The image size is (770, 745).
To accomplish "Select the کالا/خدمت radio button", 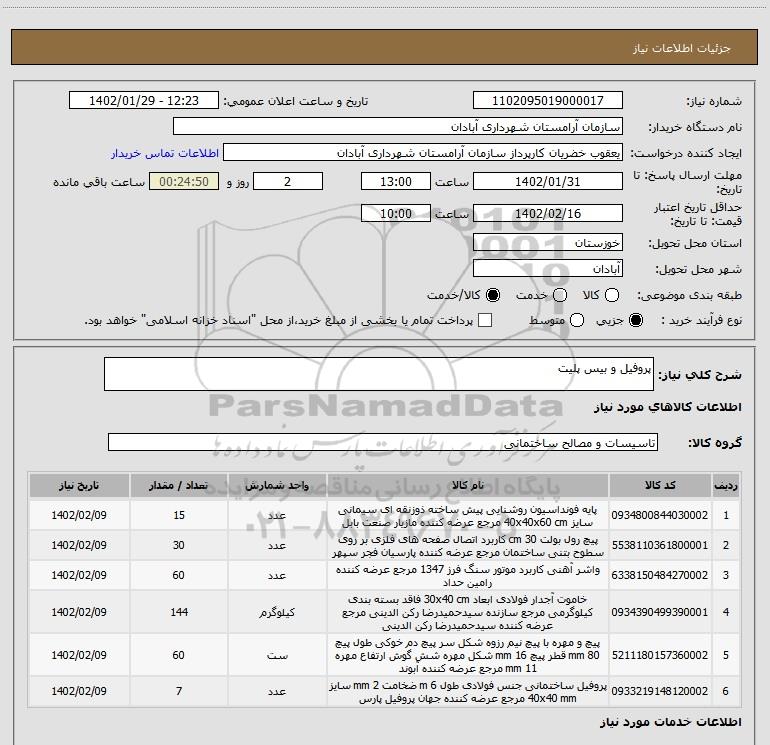I will pyautogui.click(x=493, y=295).
